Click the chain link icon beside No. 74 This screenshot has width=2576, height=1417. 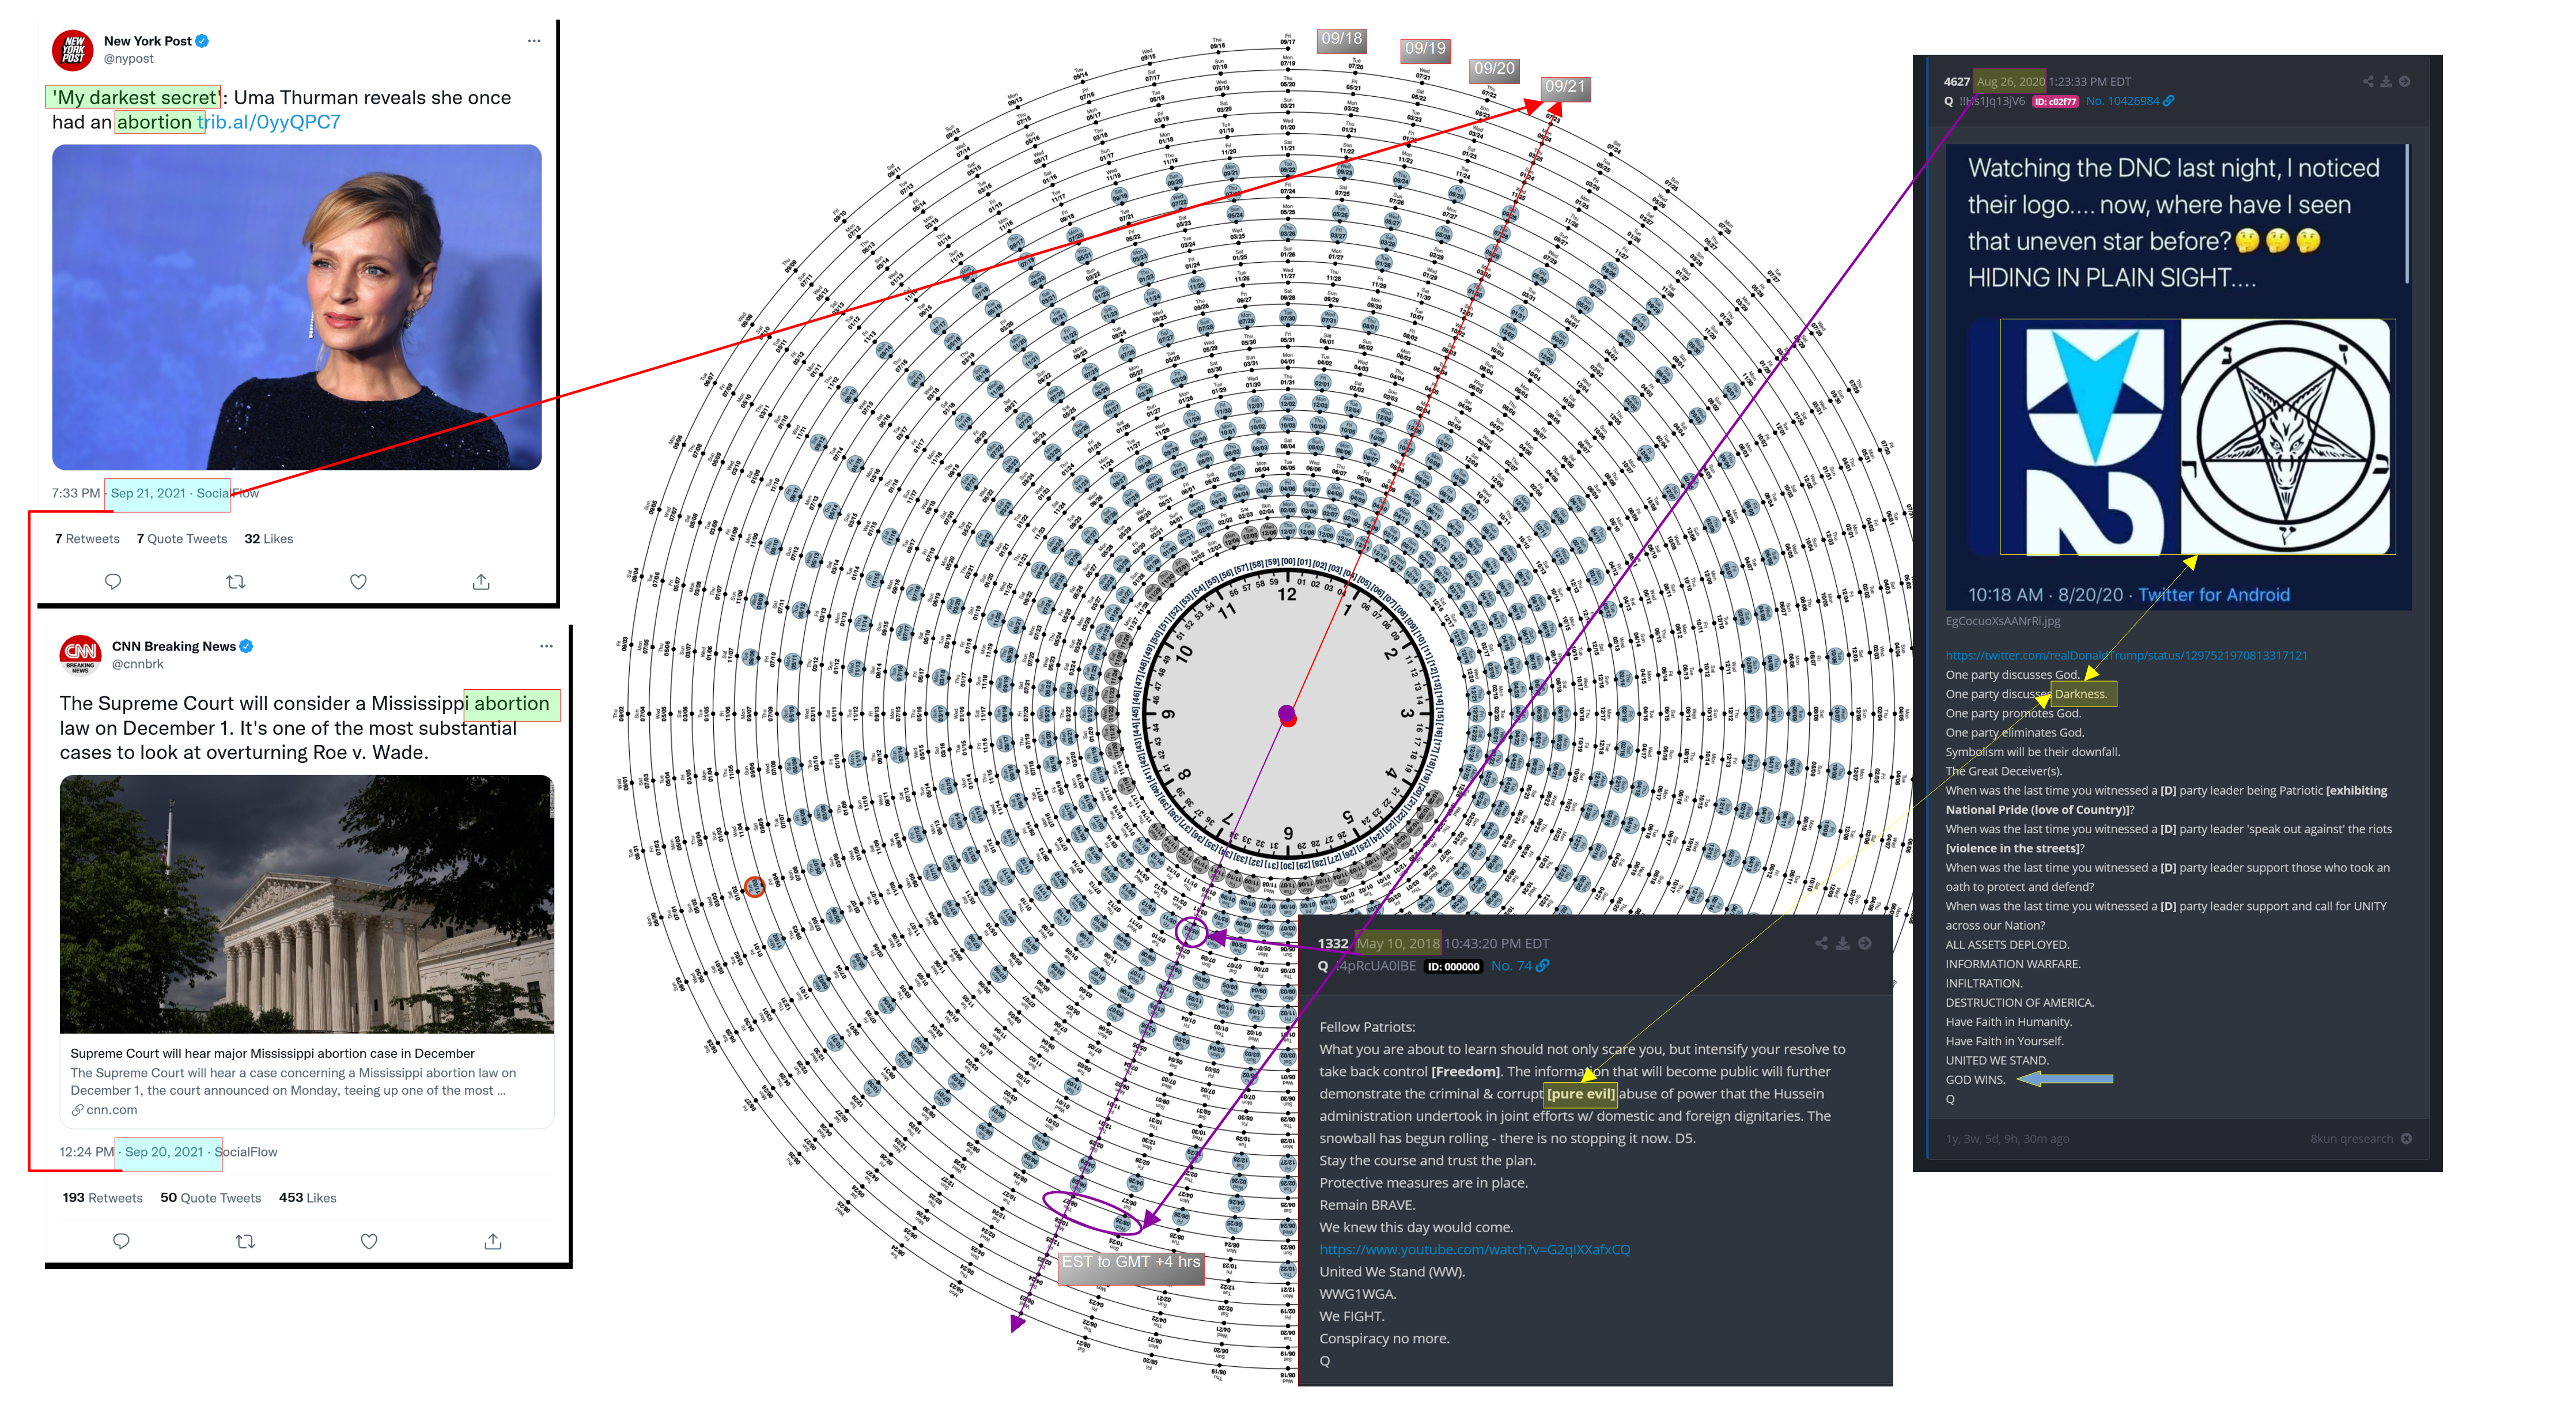tap(1543, 966)
